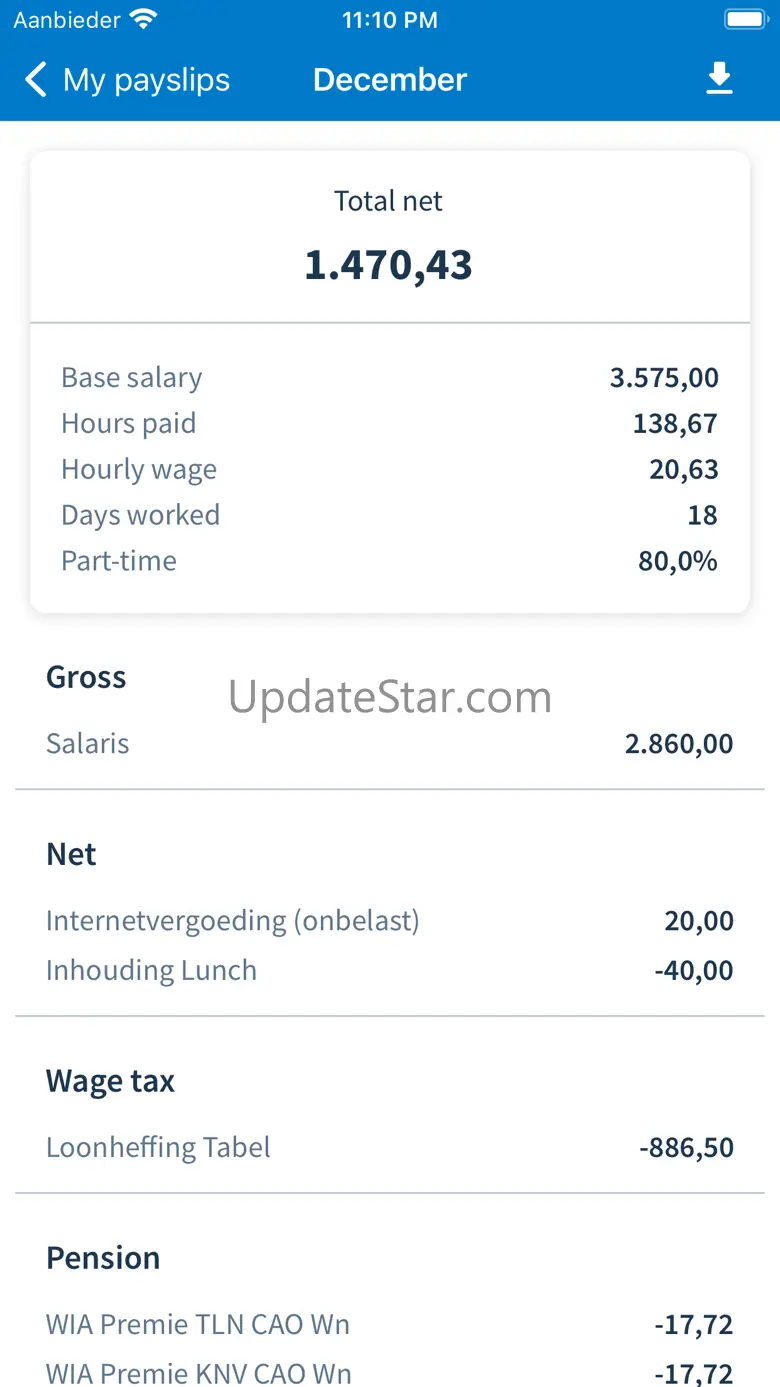Tap the download payslip icon

pos(719,79)
